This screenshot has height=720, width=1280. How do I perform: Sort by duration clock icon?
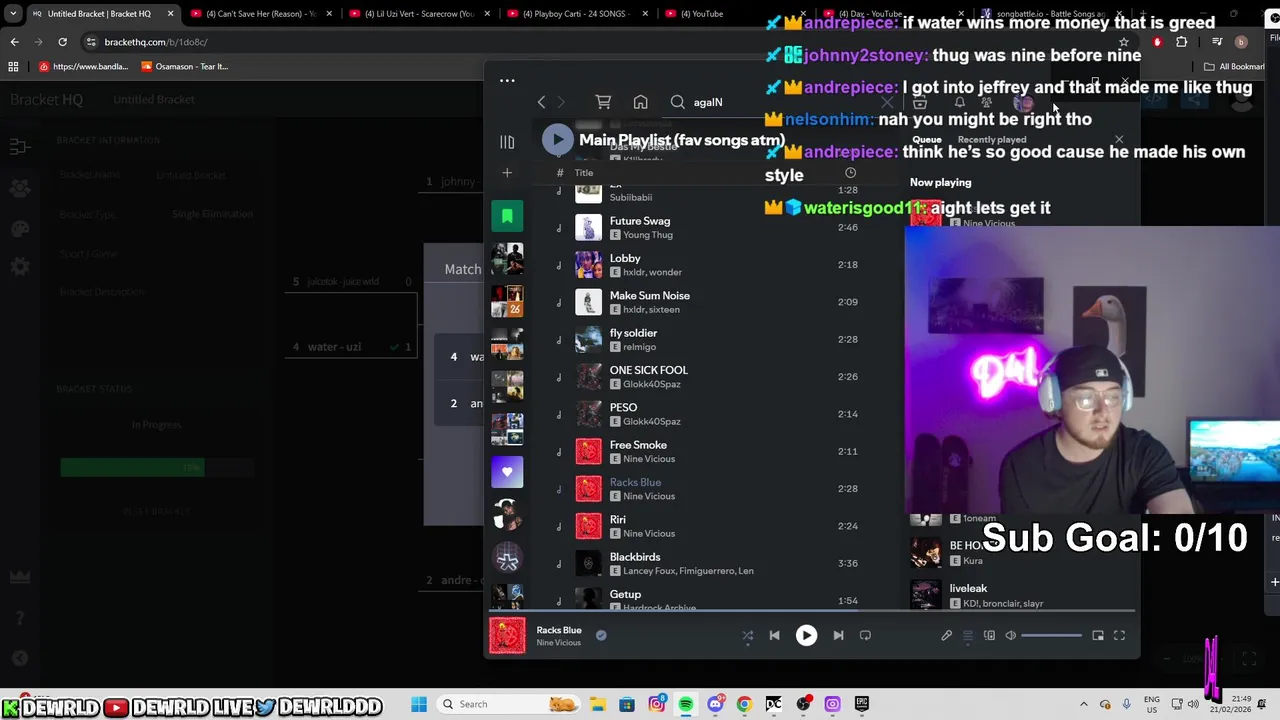coord(850,173)
